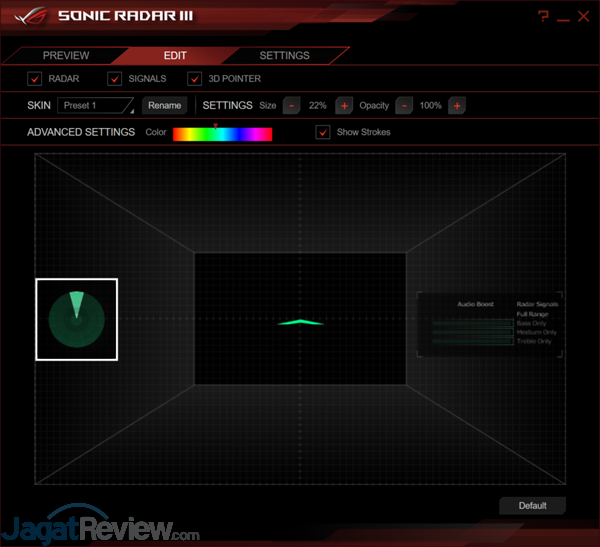Image resolution: width=600 pixels, height=547 pixels.
Task: Switch to the PREVIEW tab
Action: point(66,56)
